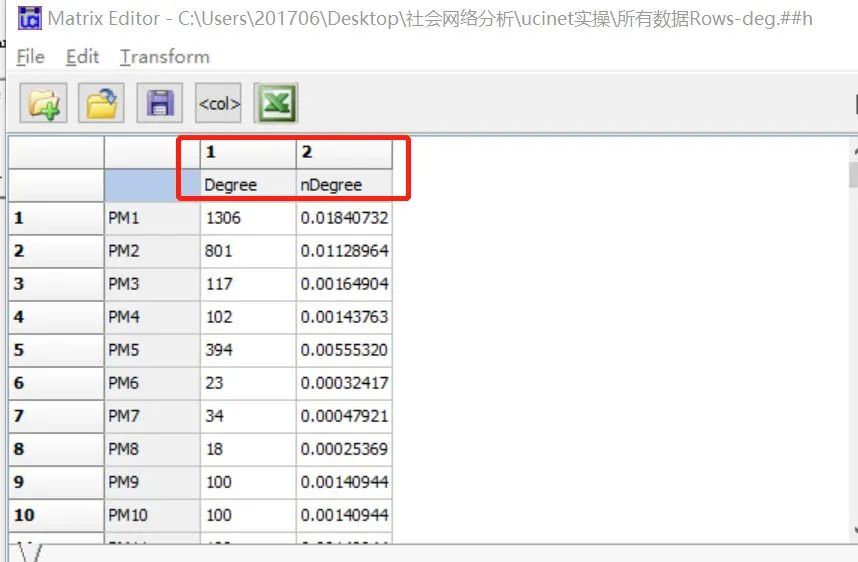Click nDegree cell 0.00555320
The image size is (858, 562).
pos(344,350)
